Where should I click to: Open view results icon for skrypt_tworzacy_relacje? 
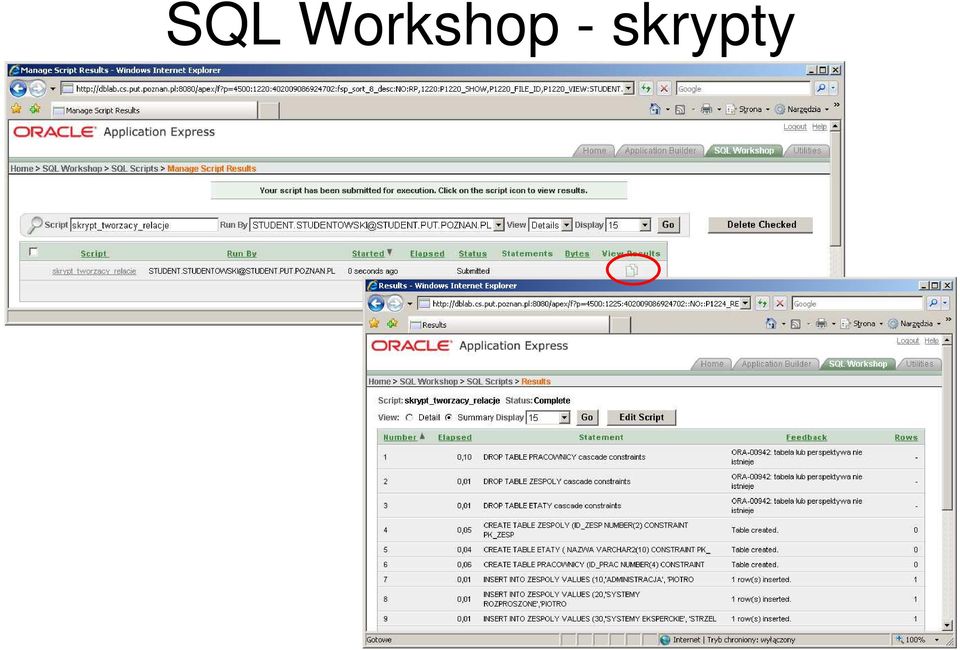(x=632, y=271)
